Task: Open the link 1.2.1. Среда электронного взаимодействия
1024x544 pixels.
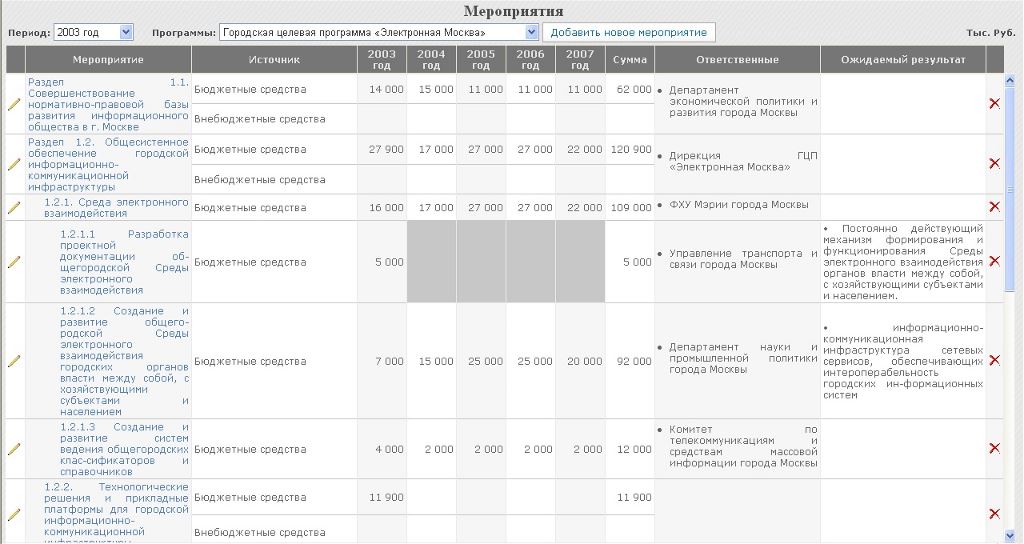Action: pos(116,207)
